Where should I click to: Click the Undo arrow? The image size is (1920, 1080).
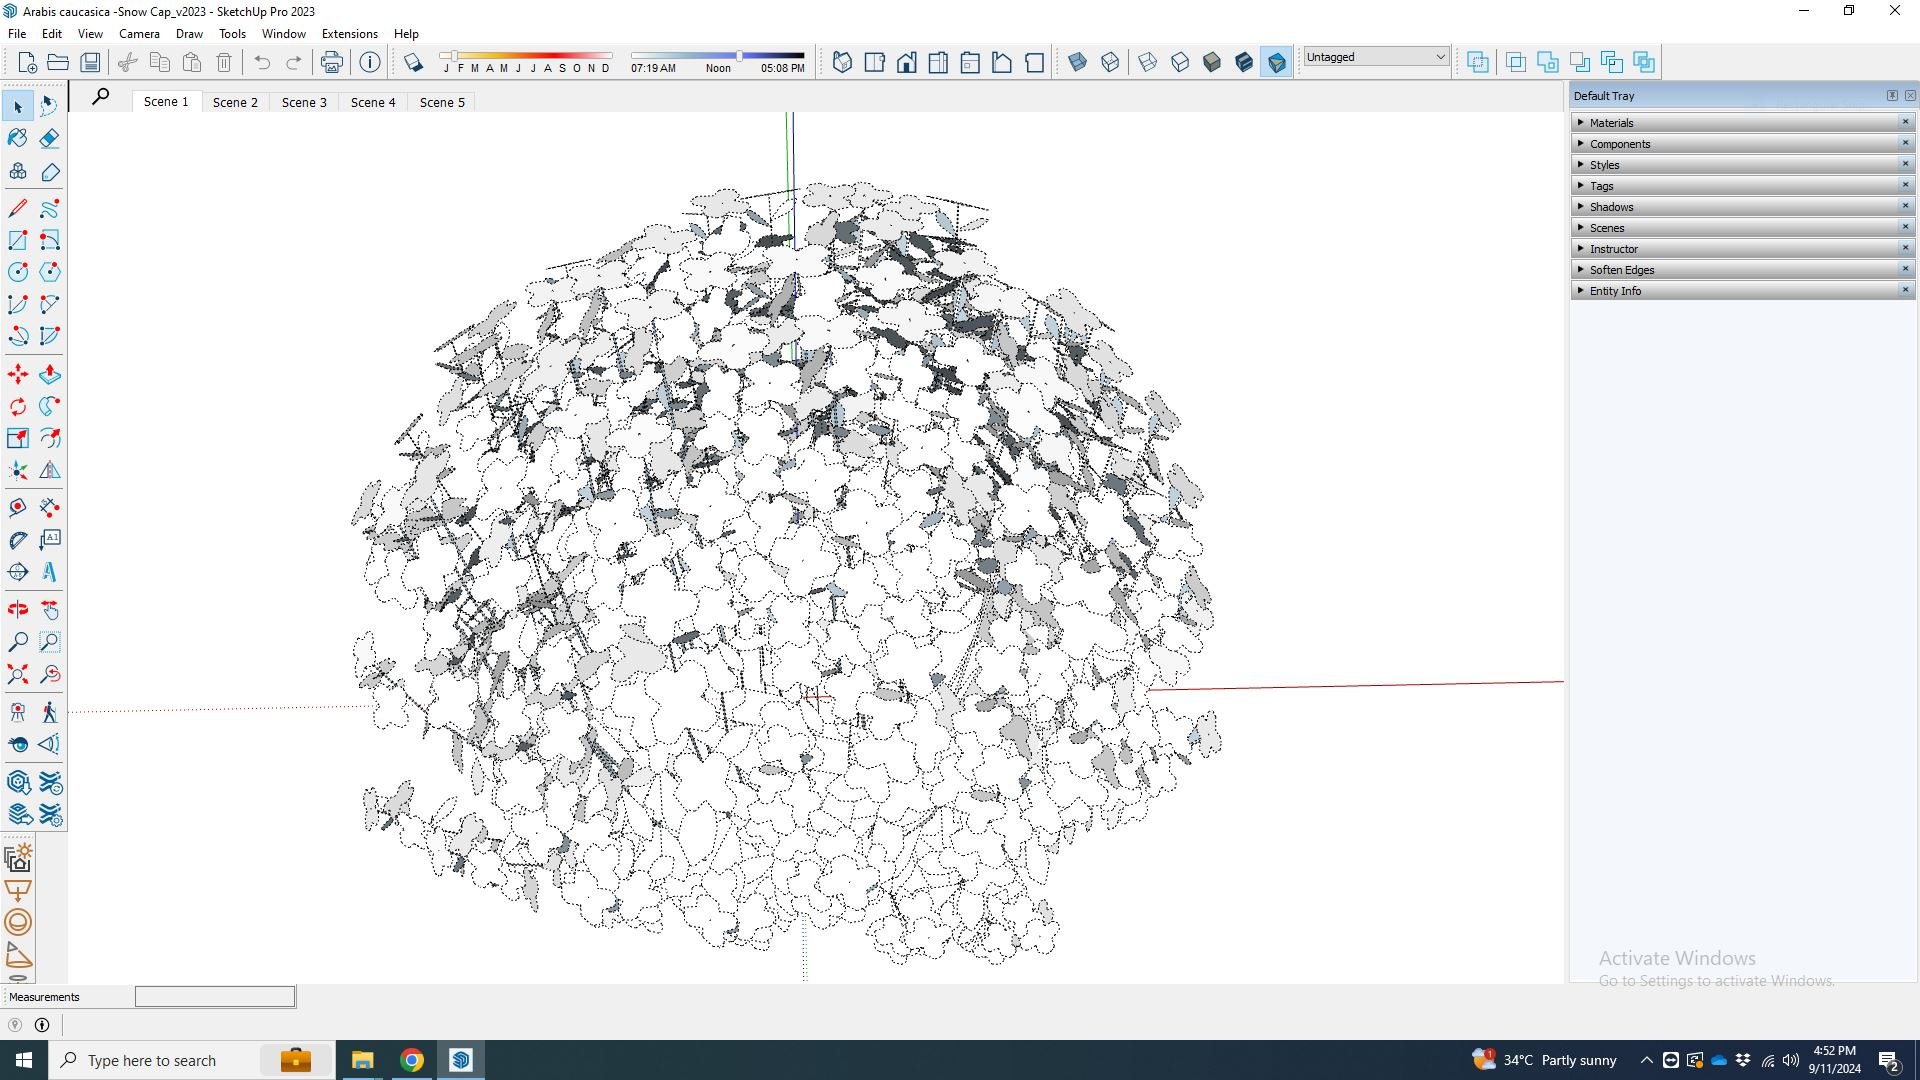pyautogui.click(x=262, y=62)
